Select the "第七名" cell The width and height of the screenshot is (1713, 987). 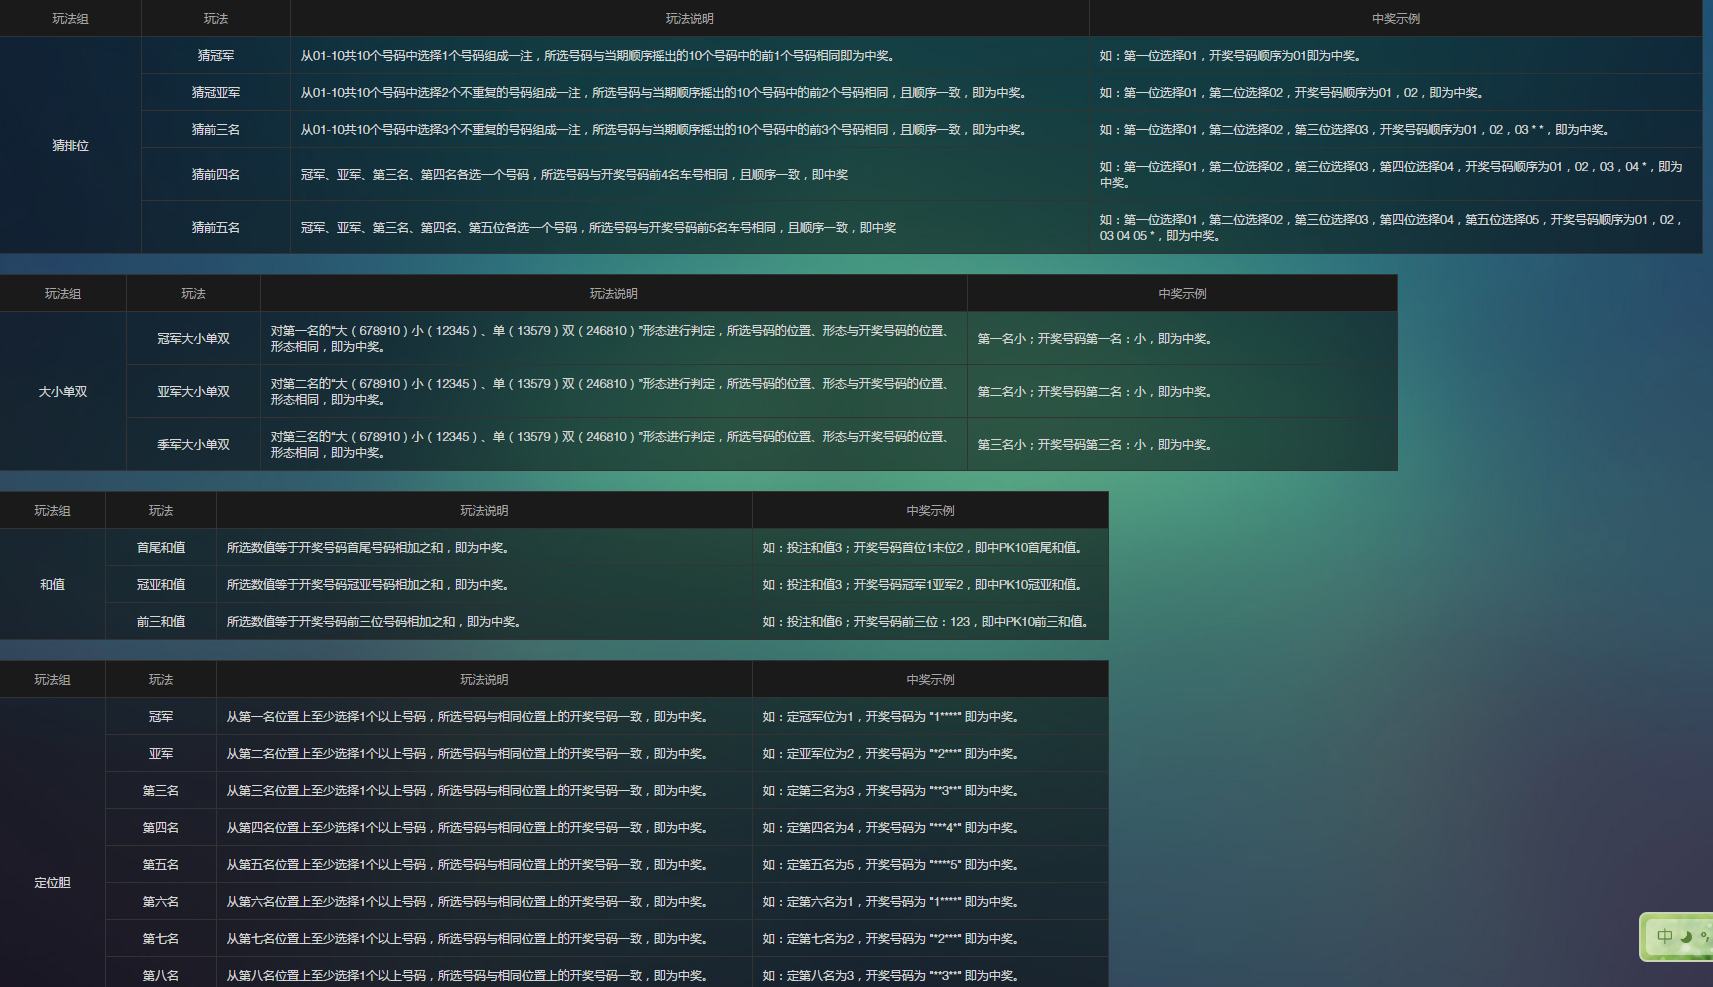(161, 939)
